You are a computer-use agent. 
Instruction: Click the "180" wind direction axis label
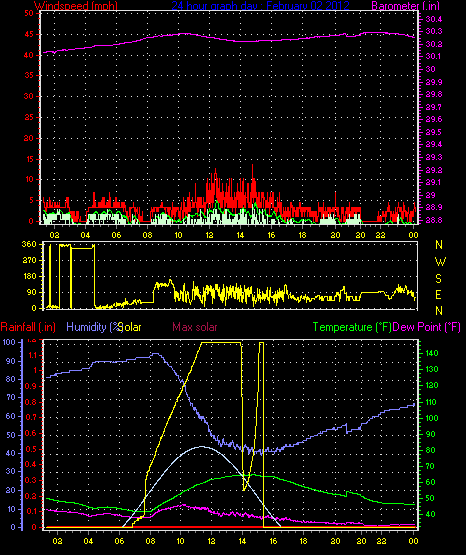(29, 276)
